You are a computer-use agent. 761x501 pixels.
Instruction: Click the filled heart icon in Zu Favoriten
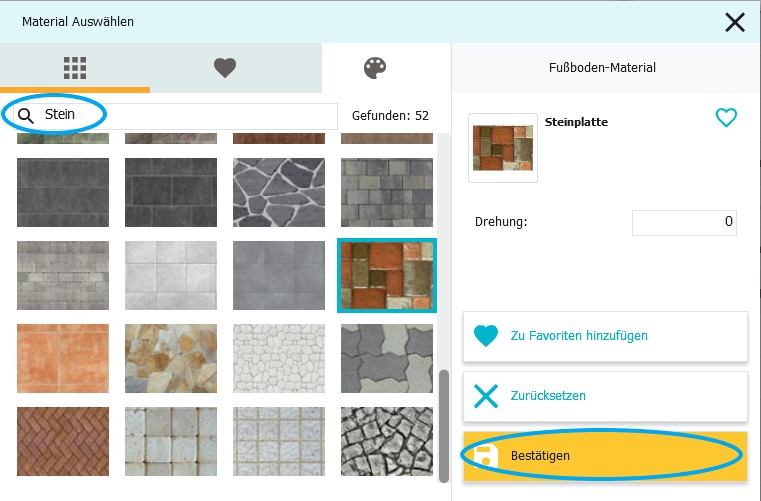coord(486,336)
